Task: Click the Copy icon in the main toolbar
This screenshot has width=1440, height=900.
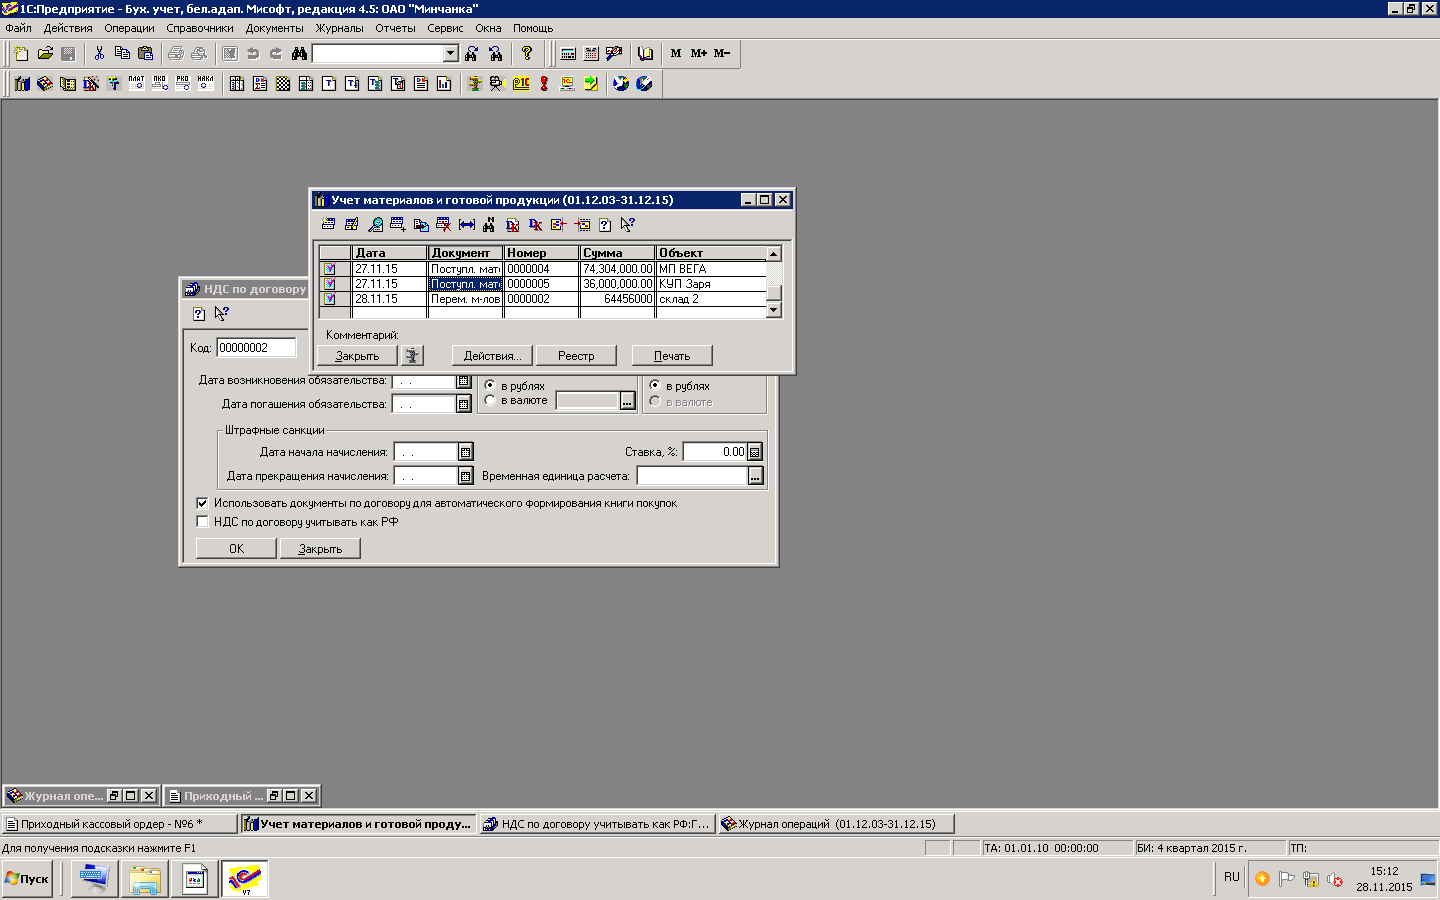Action: (122, 53)
